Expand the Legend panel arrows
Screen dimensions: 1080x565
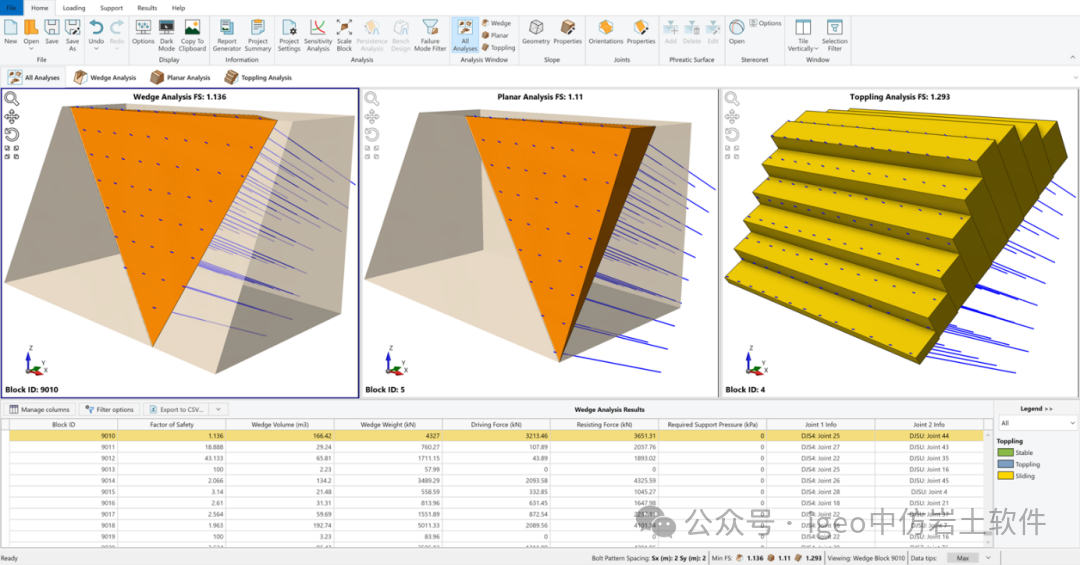pyautogui.click(x=1048, y=409)
